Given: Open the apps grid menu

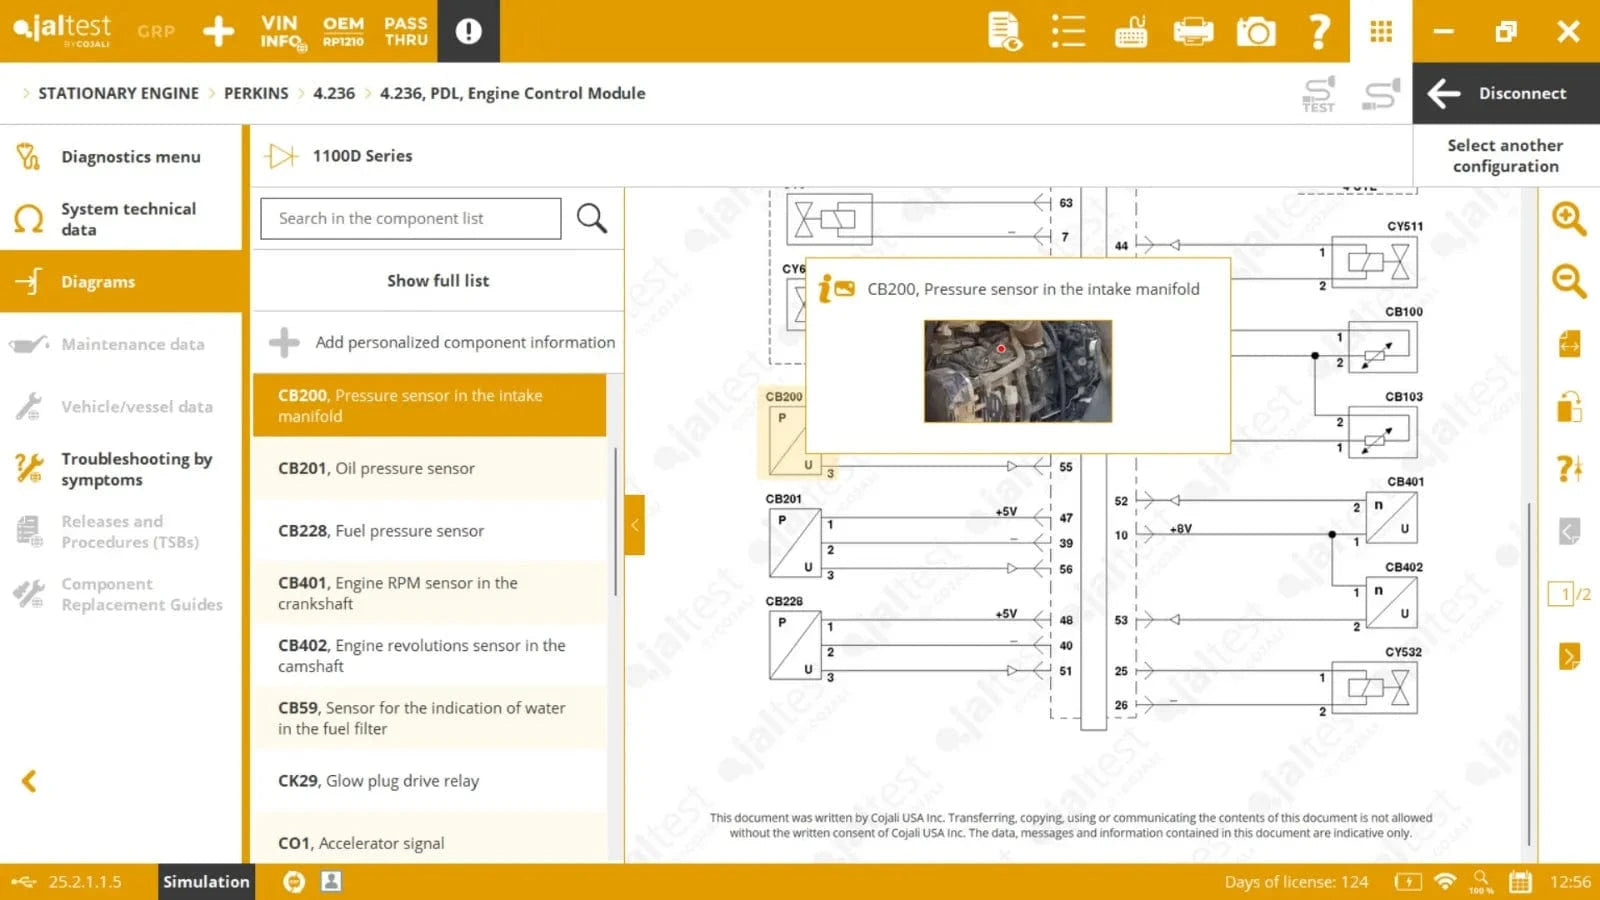Looking at the screenshot, I should click(x=1381, y=32).
